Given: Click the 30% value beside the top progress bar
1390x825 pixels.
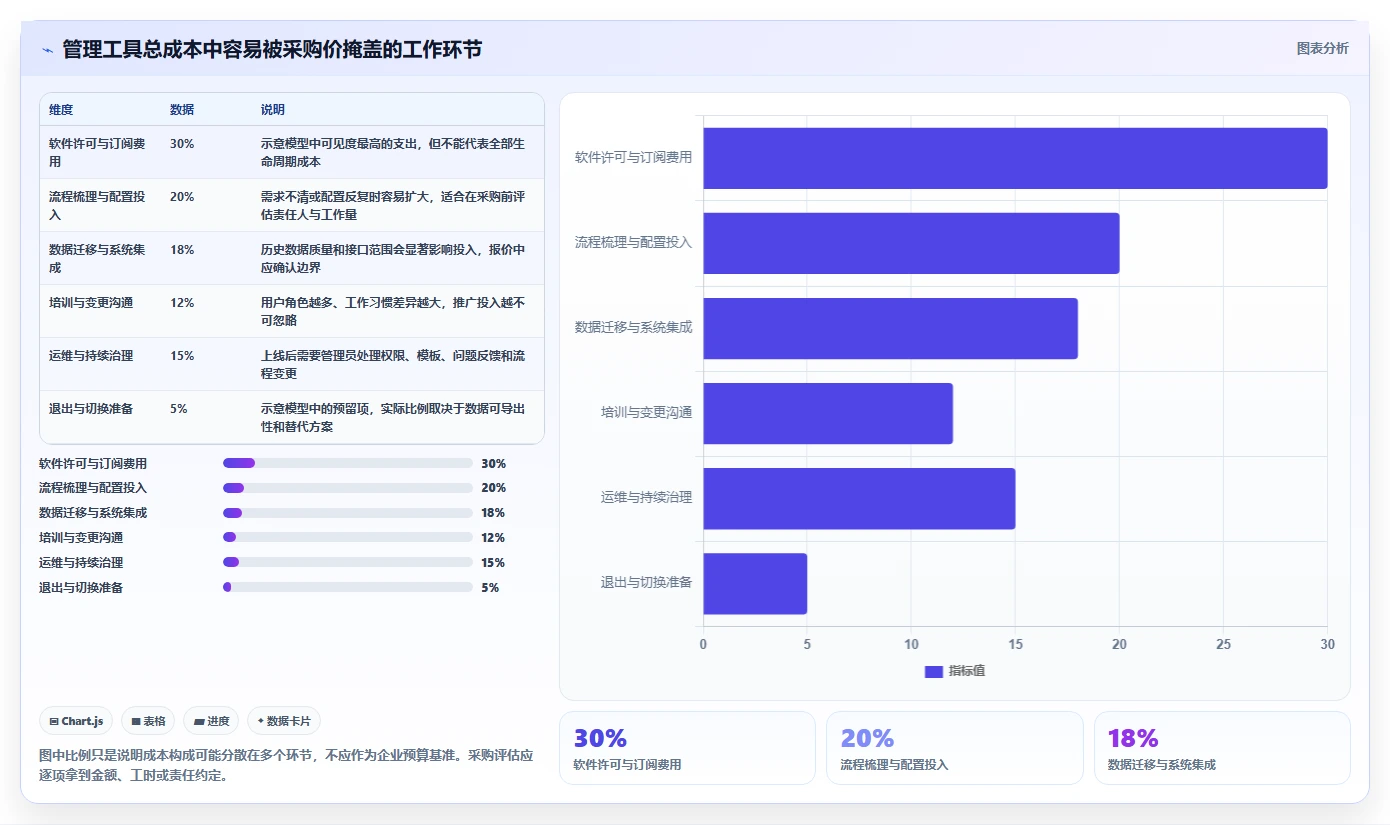Looking at the screenshot, I should click(494, 463).
